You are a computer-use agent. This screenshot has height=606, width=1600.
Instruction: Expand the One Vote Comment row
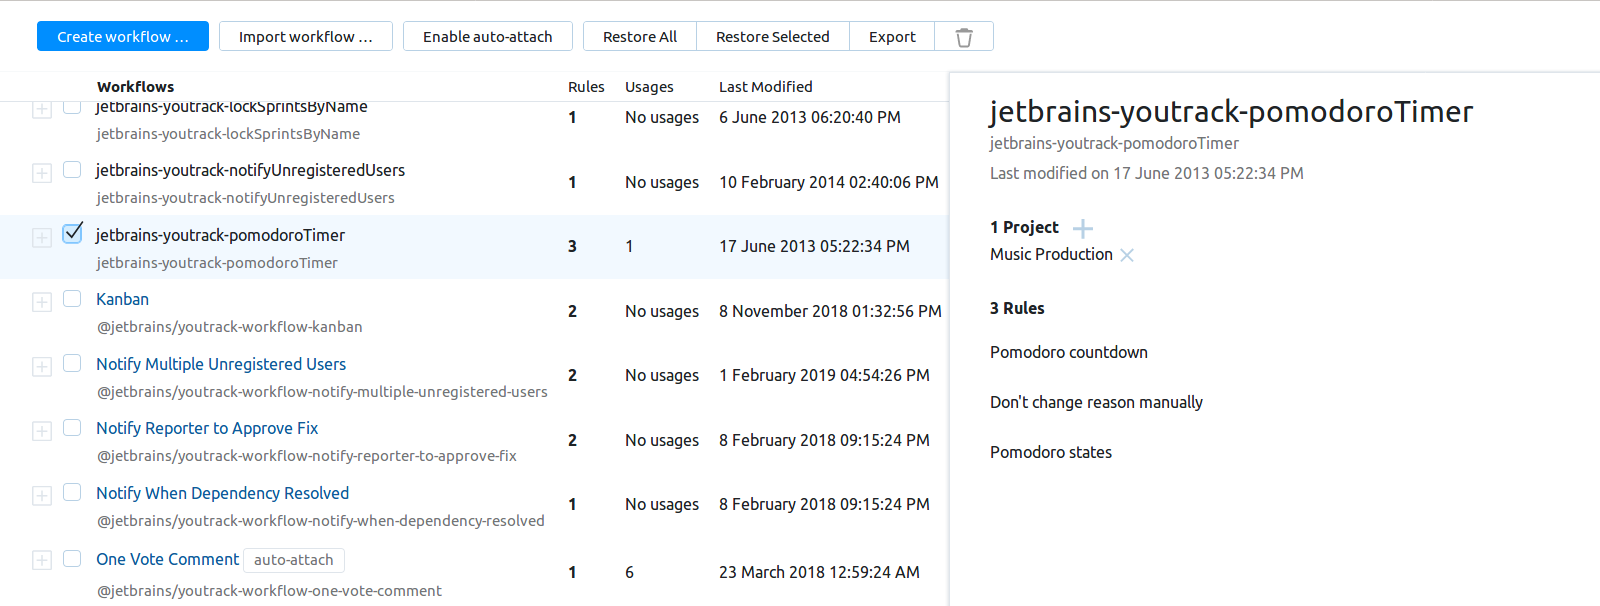[42, 560]
